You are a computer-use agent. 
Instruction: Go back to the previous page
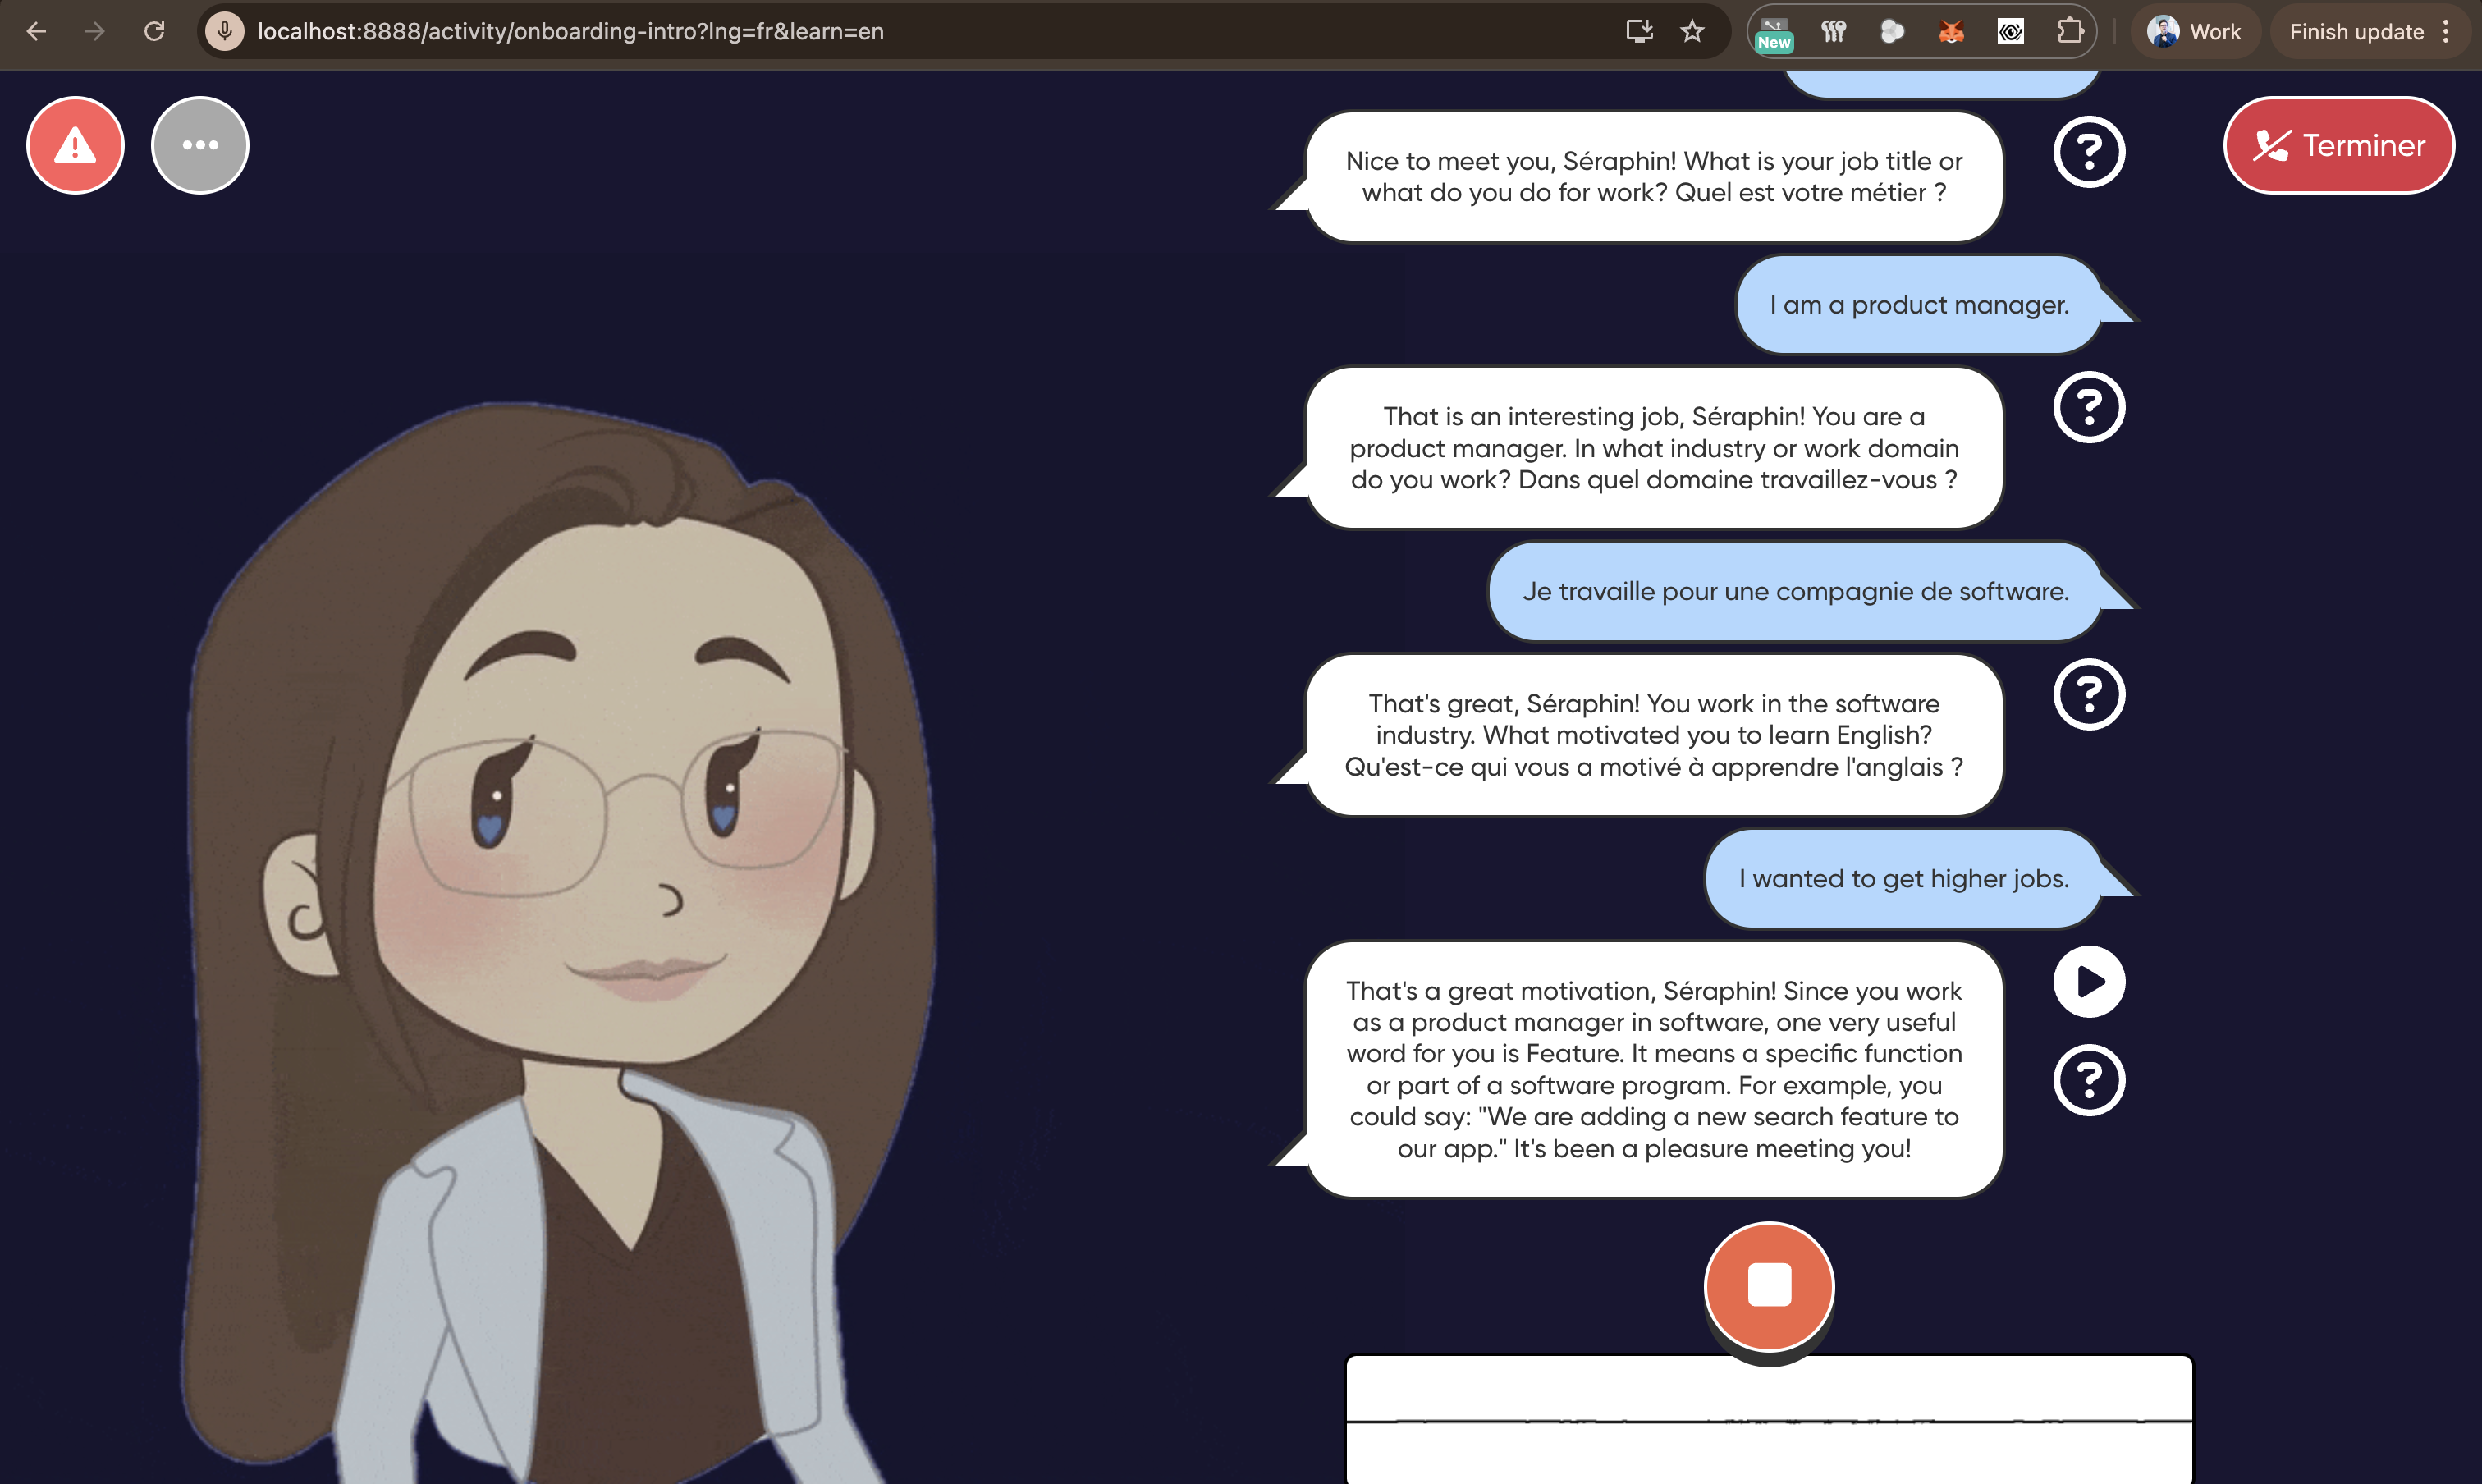pos(36,31)
